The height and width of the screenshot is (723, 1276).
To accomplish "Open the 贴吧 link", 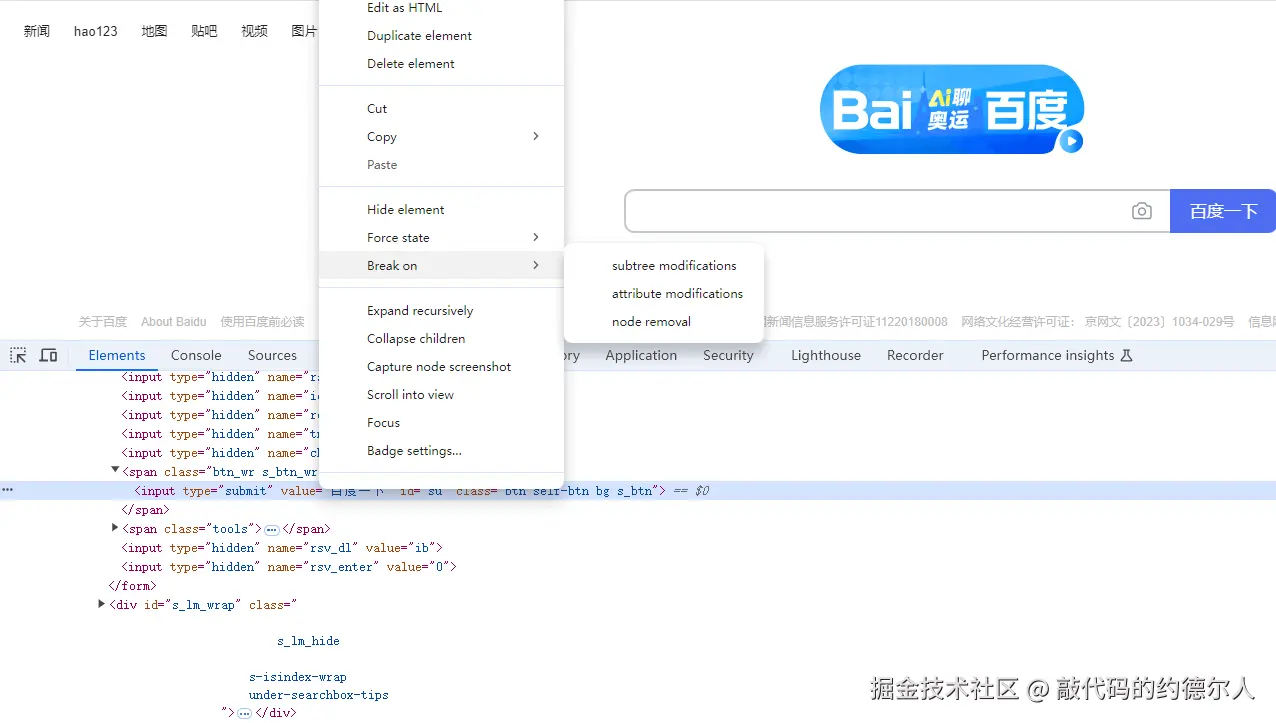I will tap(204, 31).
